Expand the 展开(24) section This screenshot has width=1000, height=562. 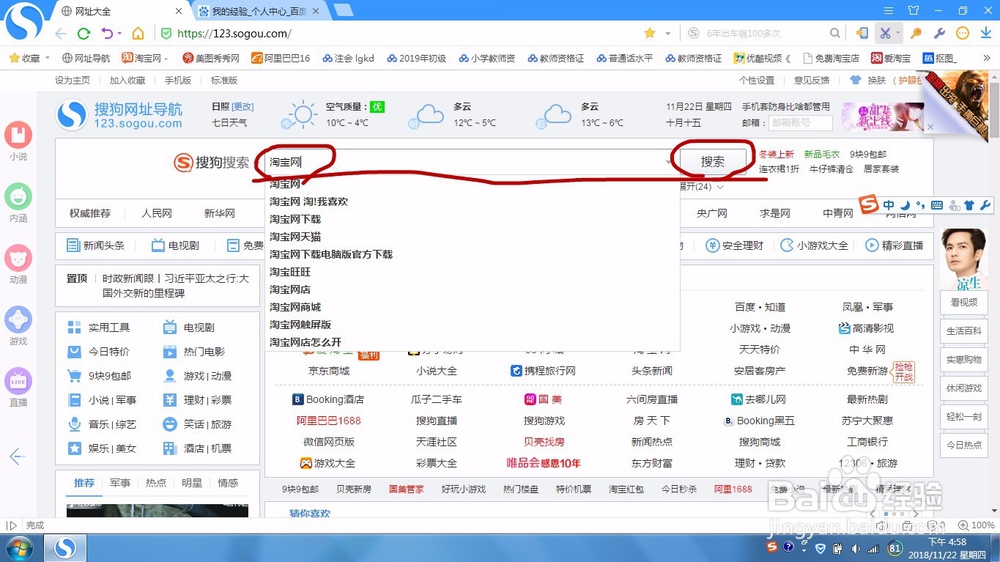point(701,186)
